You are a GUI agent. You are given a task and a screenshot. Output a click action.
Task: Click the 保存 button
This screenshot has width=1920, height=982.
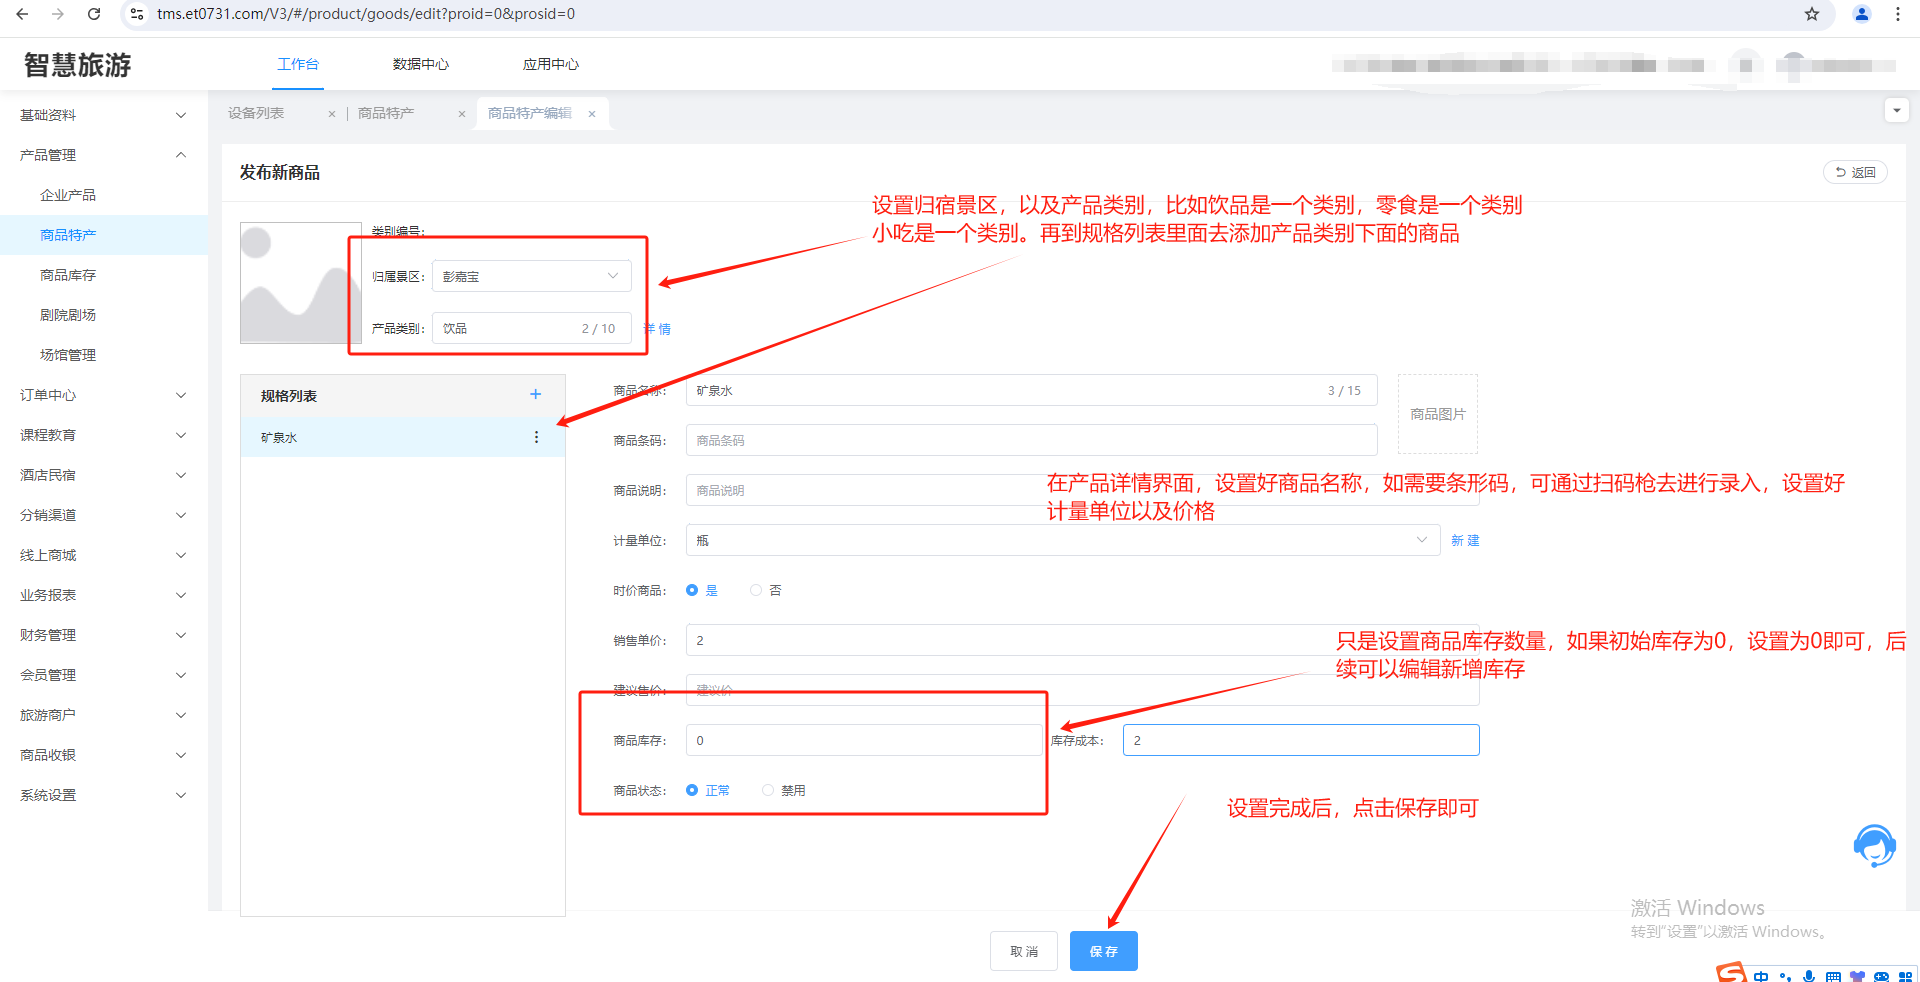(x=1103, y=951)
